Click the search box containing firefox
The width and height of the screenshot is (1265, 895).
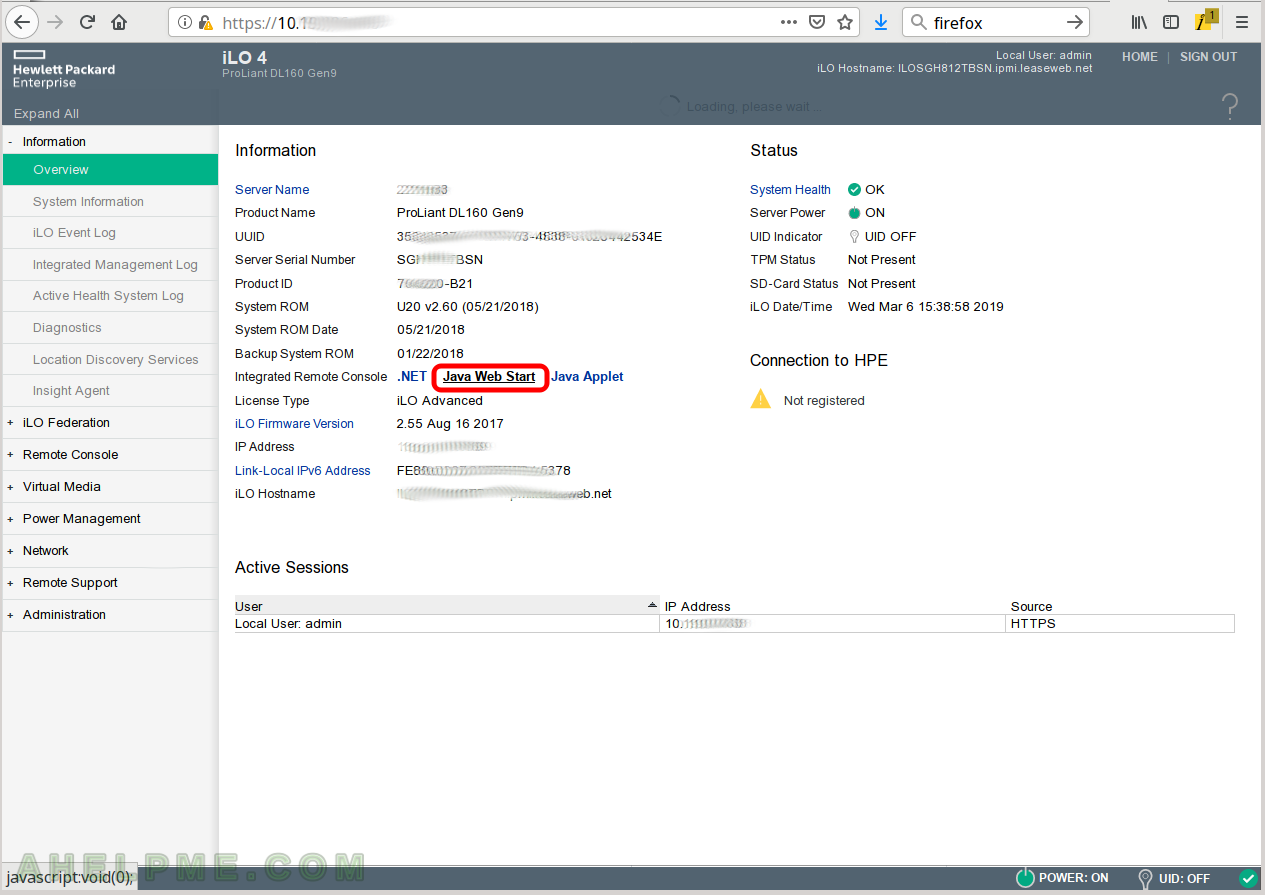point(994,22)
